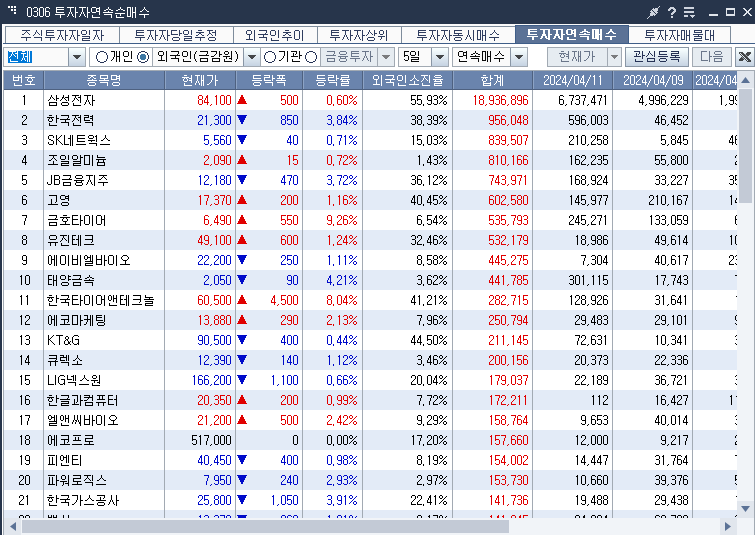Sort by 외국인소진율 column header

[x=407, y=80]
